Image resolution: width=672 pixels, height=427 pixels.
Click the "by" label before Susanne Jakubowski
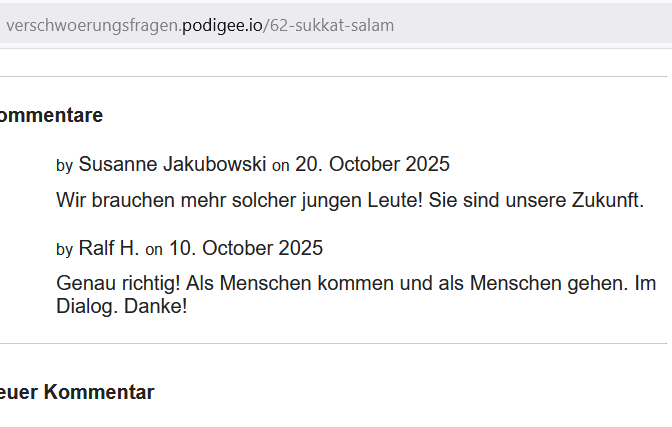pos(65,166)
